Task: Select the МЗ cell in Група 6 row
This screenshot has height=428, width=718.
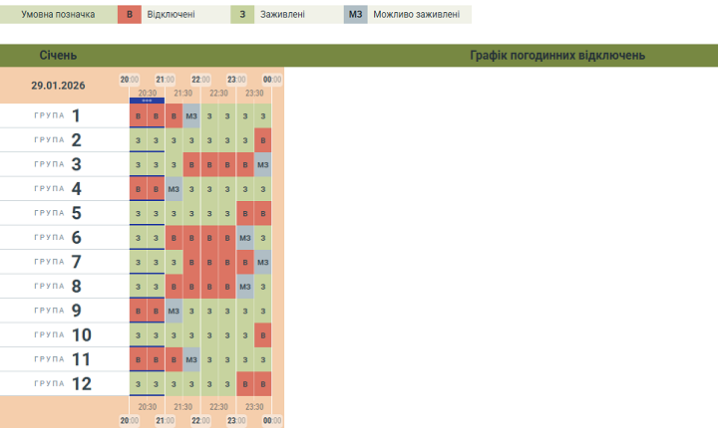Action: click(245, 238)
